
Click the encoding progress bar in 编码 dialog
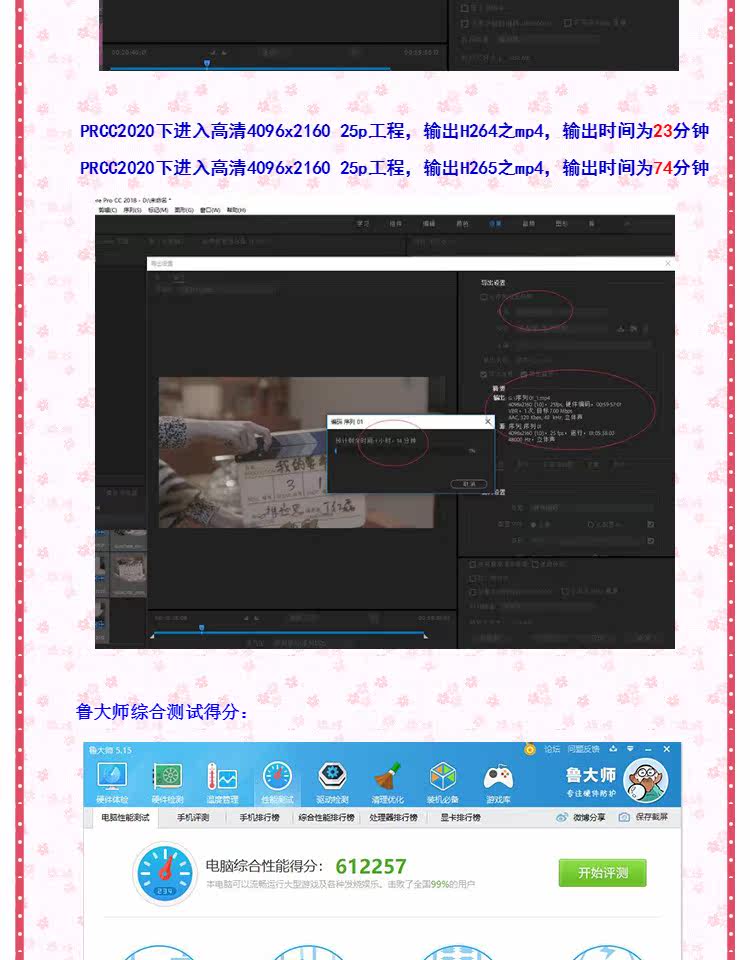coord(402,451)
